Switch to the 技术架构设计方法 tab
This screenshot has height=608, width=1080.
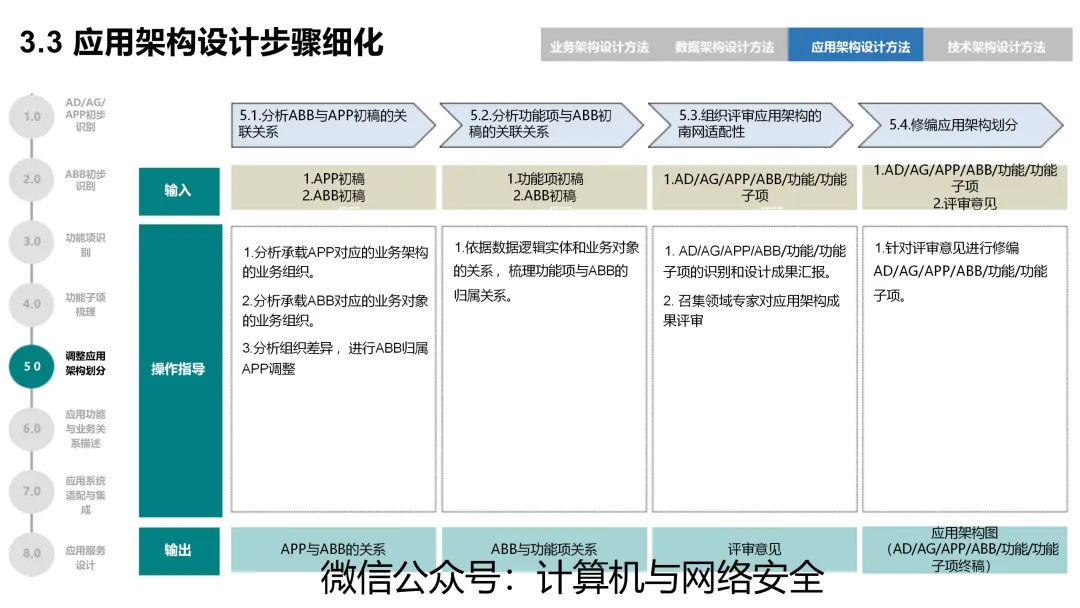(996, 46)
